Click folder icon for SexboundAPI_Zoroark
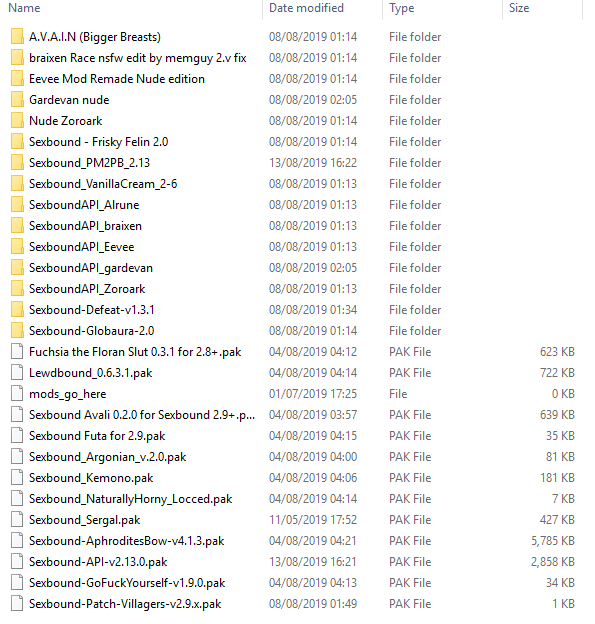 [x=17, y=289]
